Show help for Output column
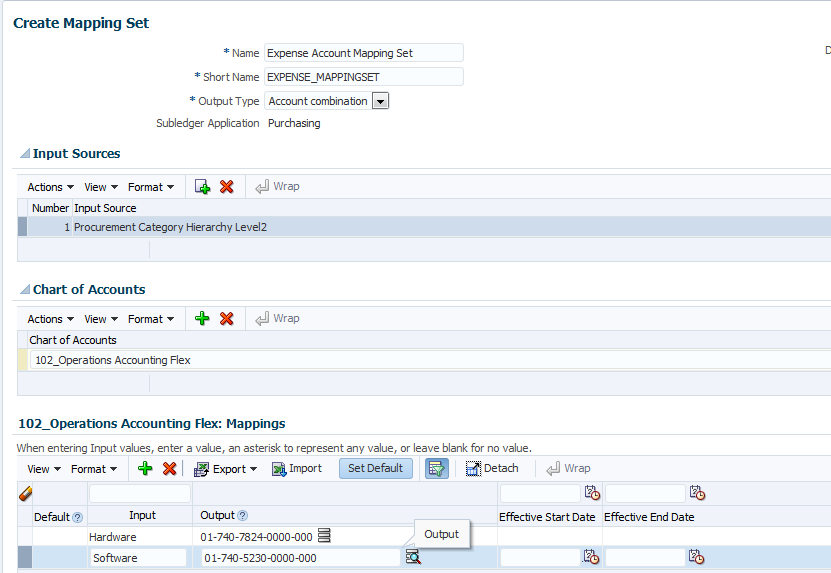Screen dimensions: 831x573 click(242, 515)
